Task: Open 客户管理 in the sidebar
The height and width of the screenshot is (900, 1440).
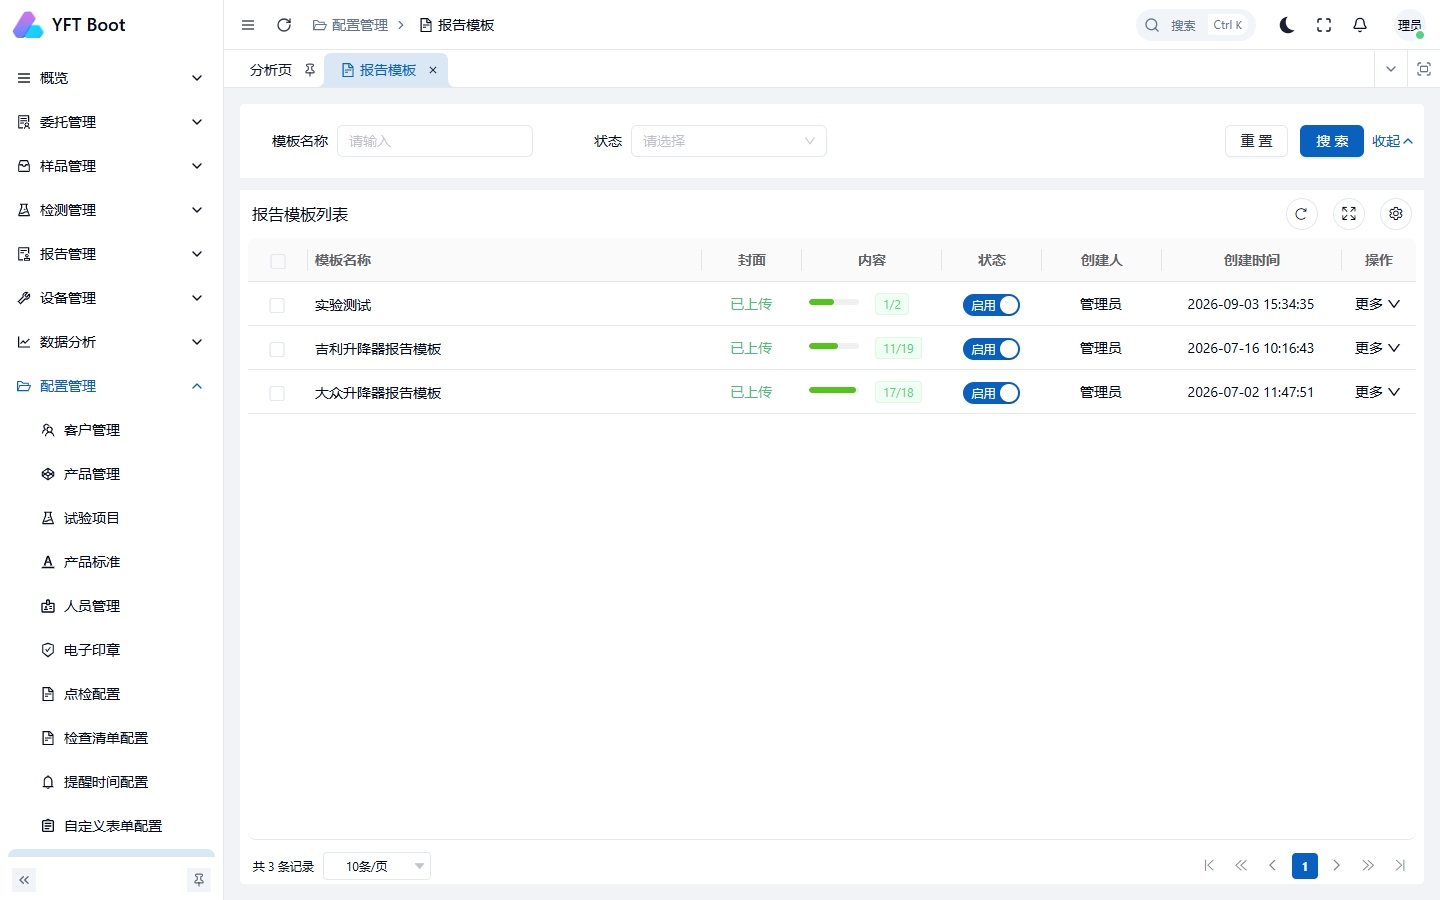Action: (111, 430)
